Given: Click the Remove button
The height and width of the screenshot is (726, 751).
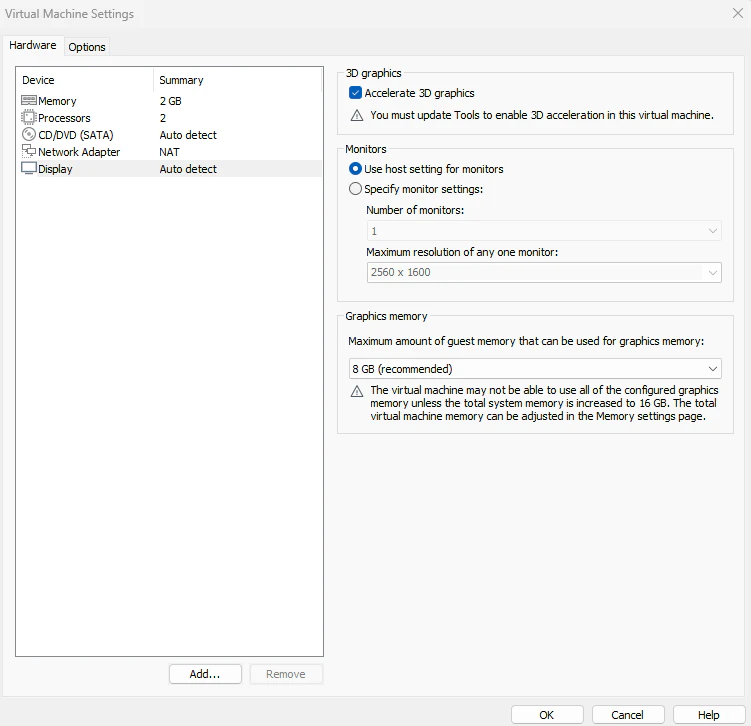Looking at the screenshot, I should point(286,674).
